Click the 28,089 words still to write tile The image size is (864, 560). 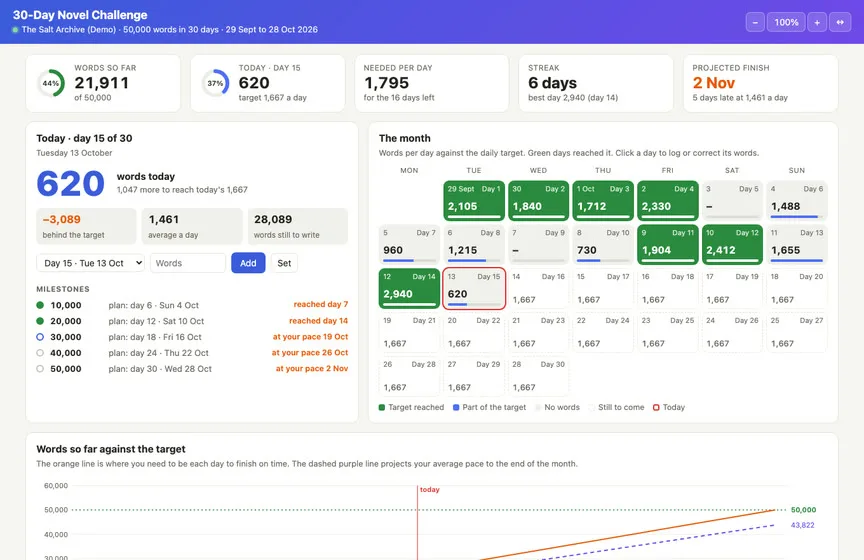tap(298, 226)
